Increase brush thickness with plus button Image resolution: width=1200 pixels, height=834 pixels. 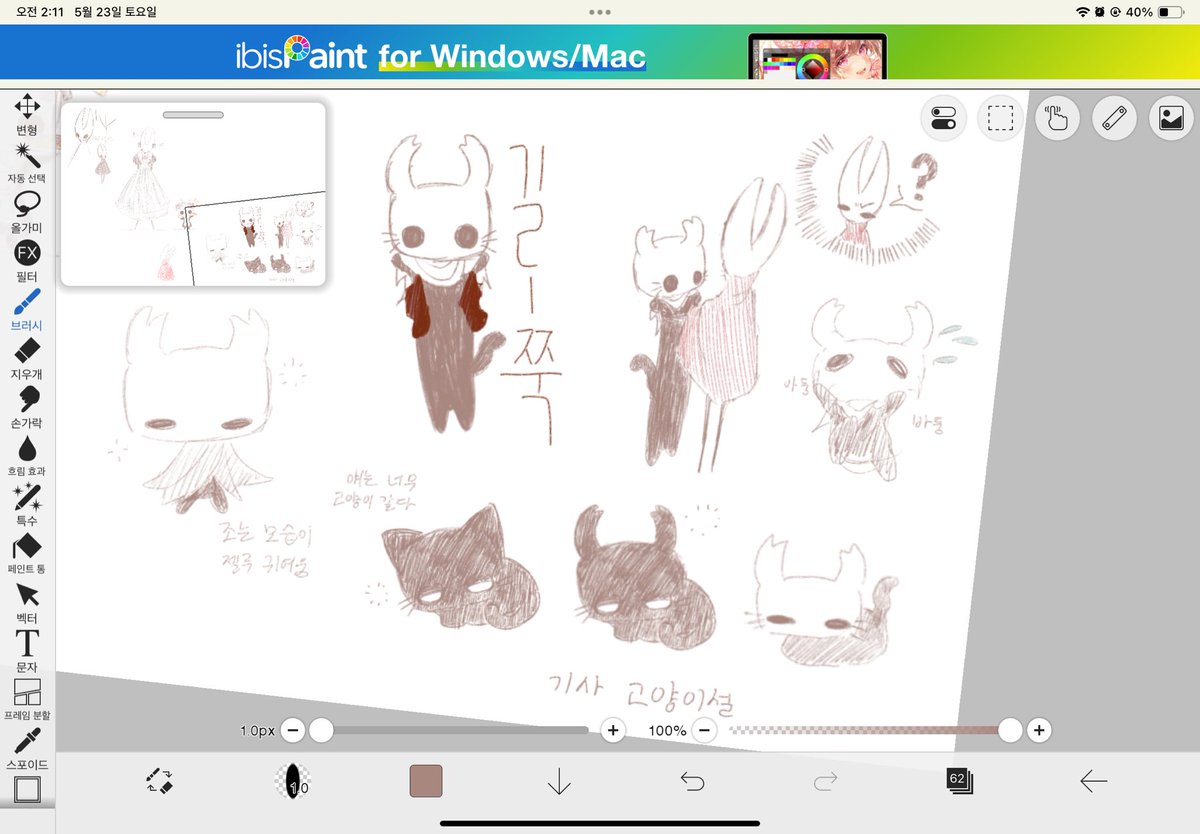613,730
